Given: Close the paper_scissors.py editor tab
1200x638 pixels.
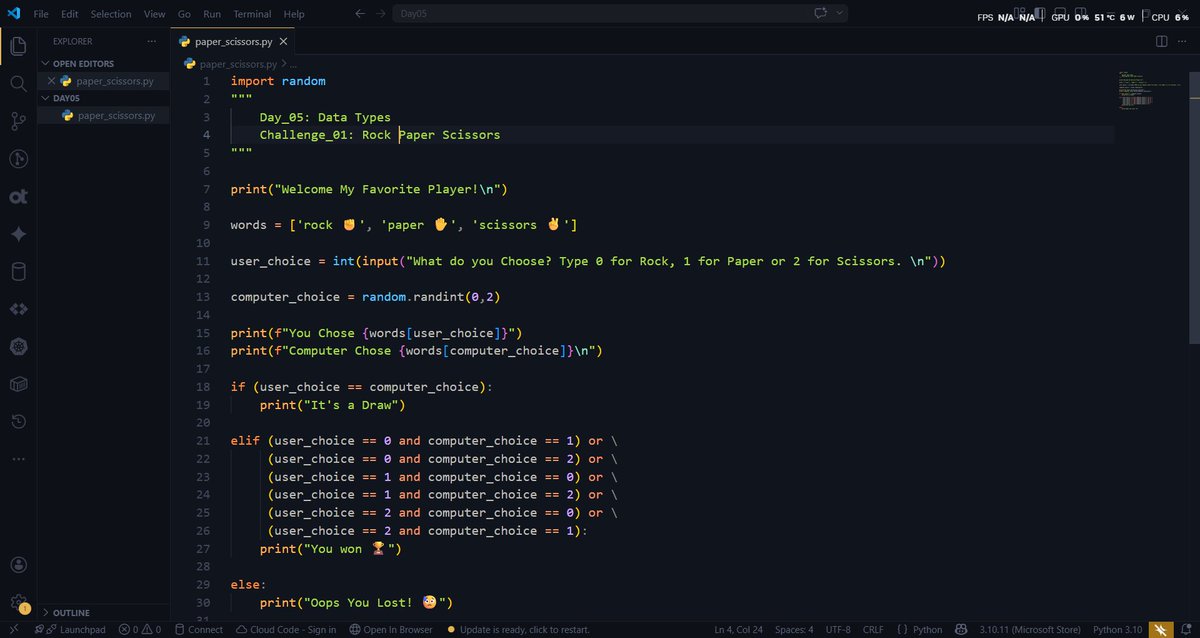Looking at the screenshot, I should pos(283,42).
